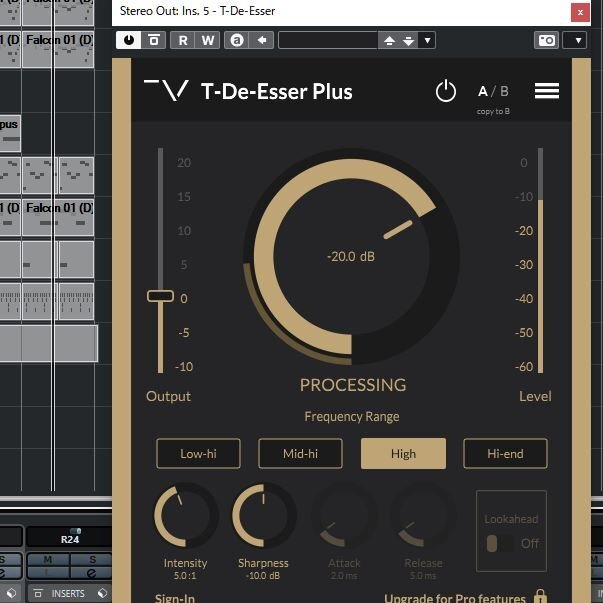Select the Hi-end frequency range
Image resolution: width=603 pixels, height=603 pixels.
tap(505, 454)
